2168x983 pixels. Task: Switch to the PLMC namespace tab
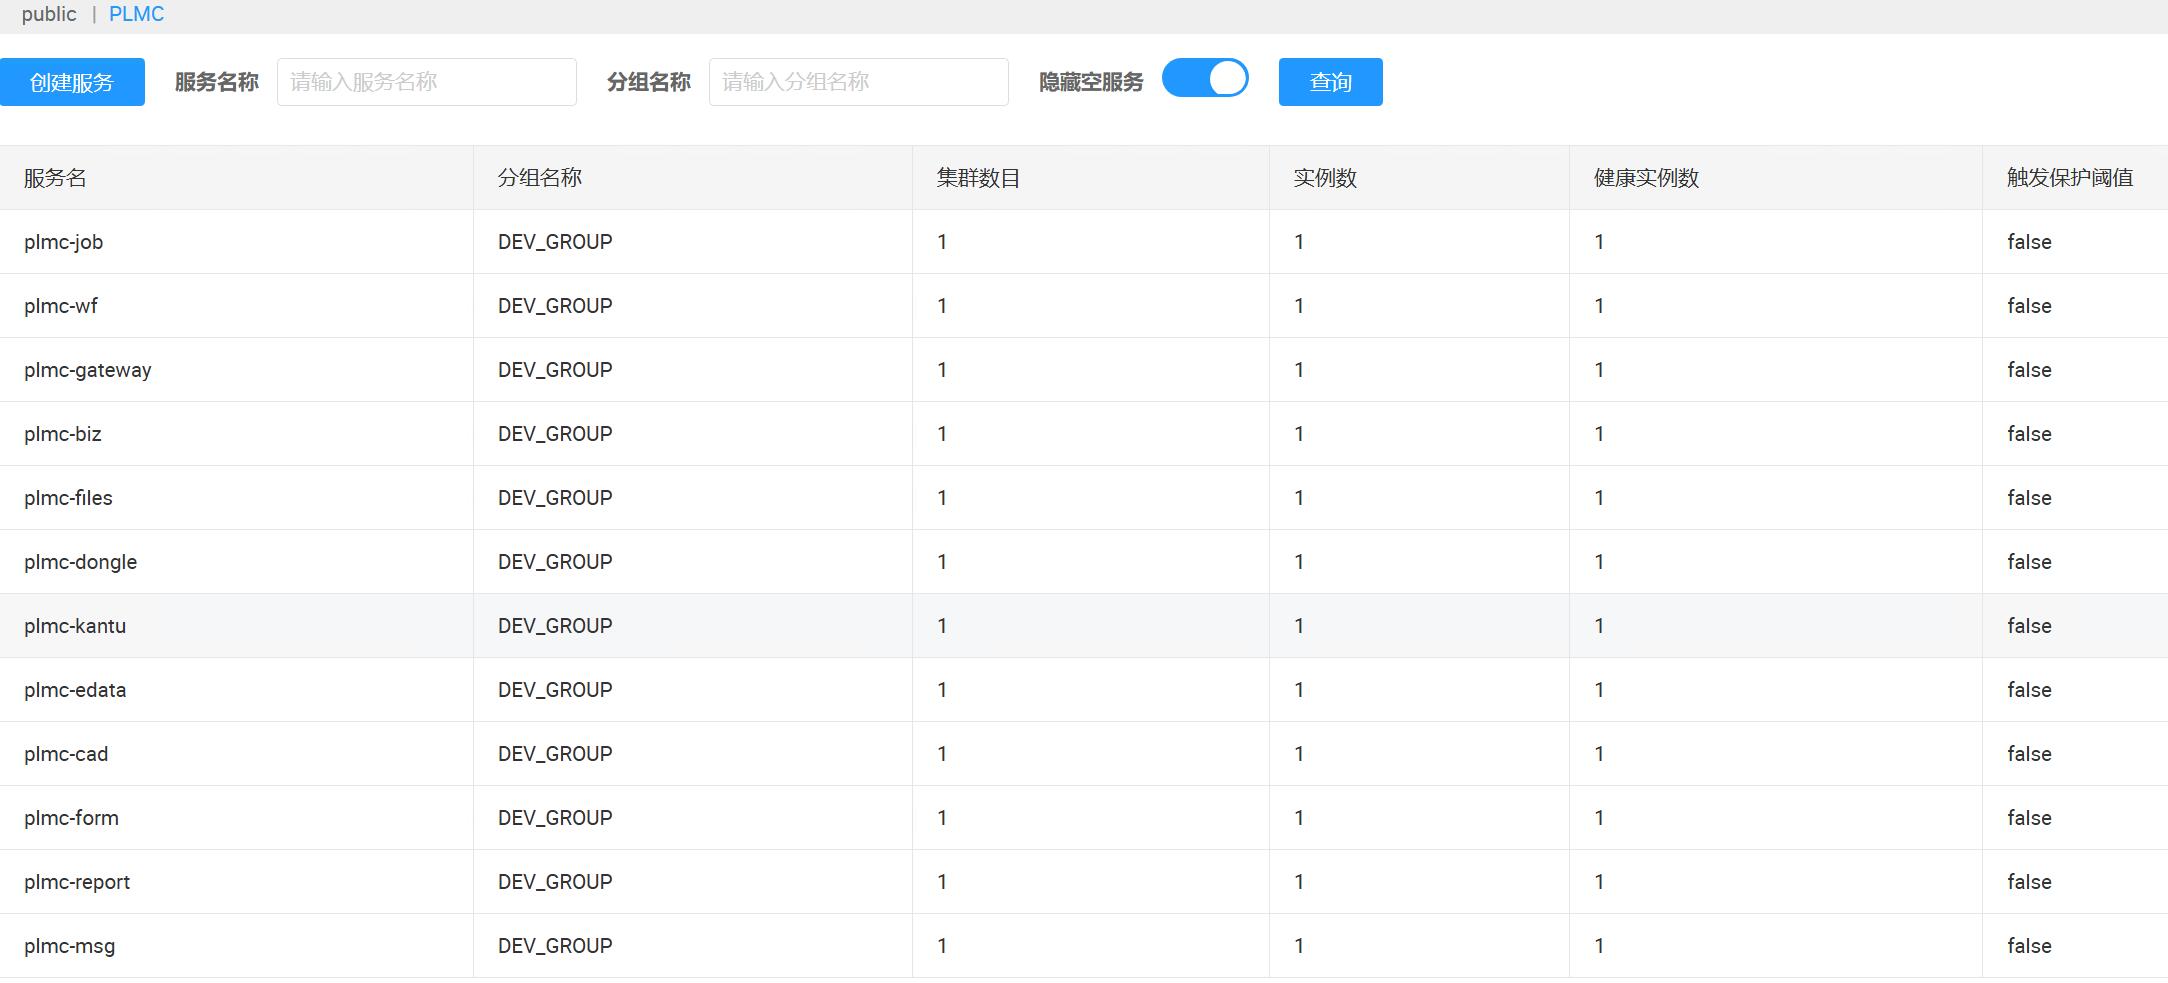pyautogui.click(x=136, y=14)
